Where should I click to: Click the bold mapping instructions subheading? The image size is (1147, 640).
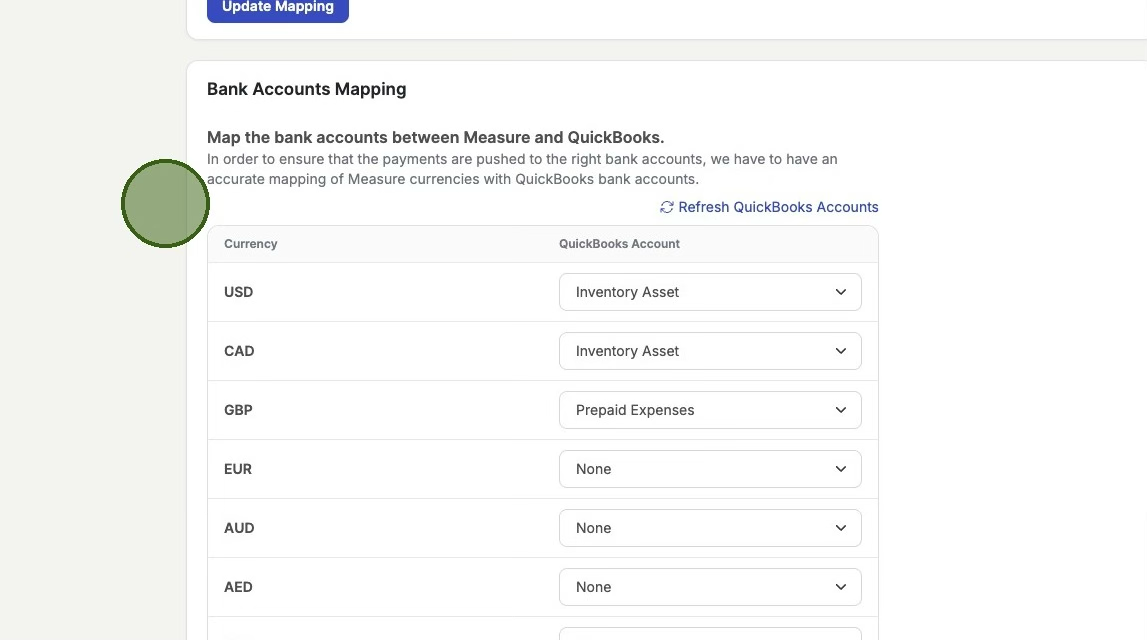tap(435, 137)
